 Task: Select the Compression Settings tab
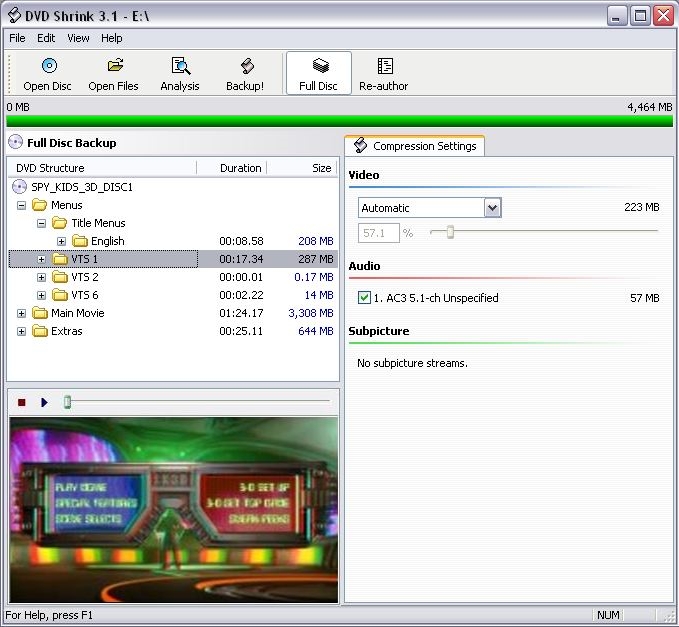(415, 146)
